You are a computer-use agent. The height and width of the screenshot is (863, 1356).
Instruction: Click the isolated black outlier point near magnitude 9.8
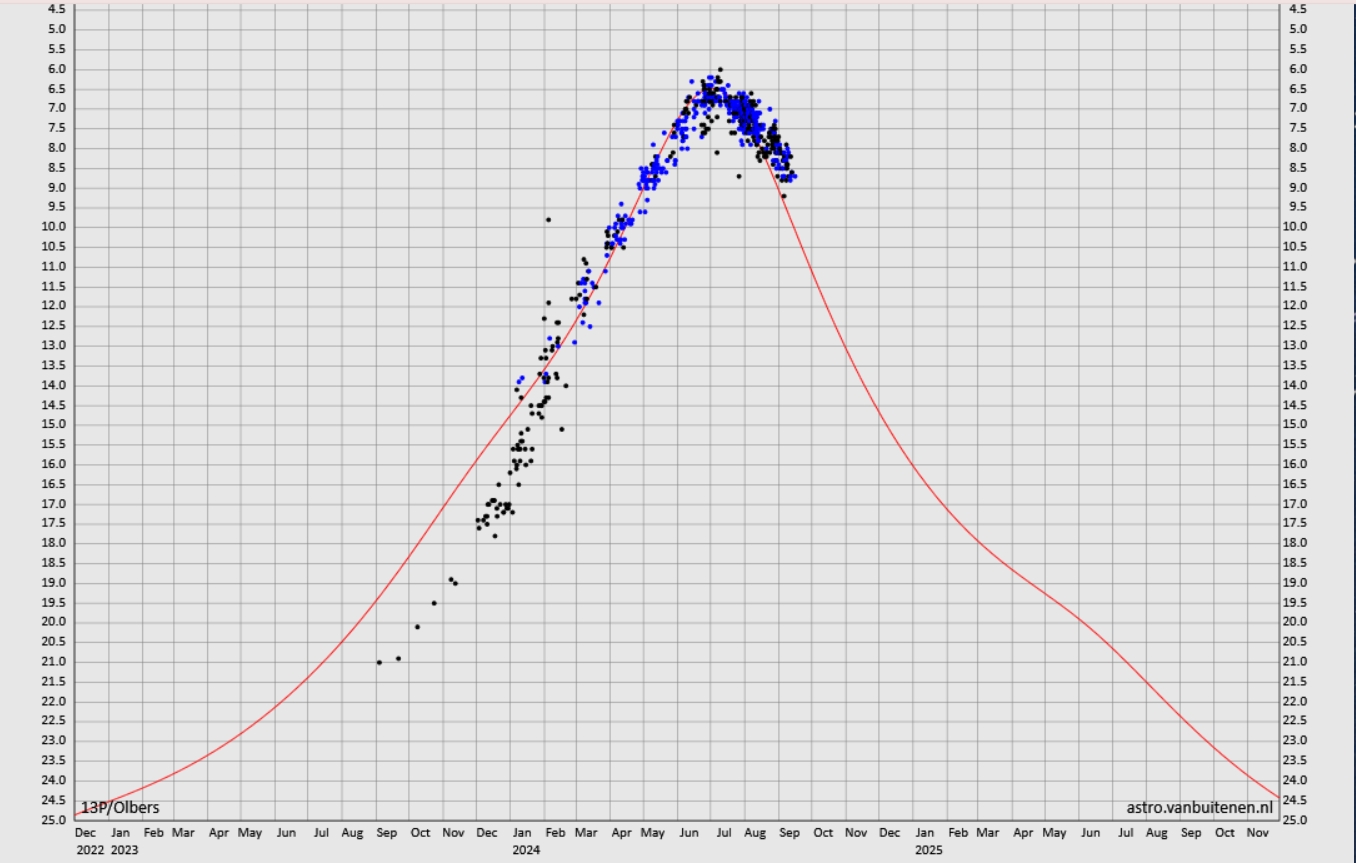tap(548, 219)
